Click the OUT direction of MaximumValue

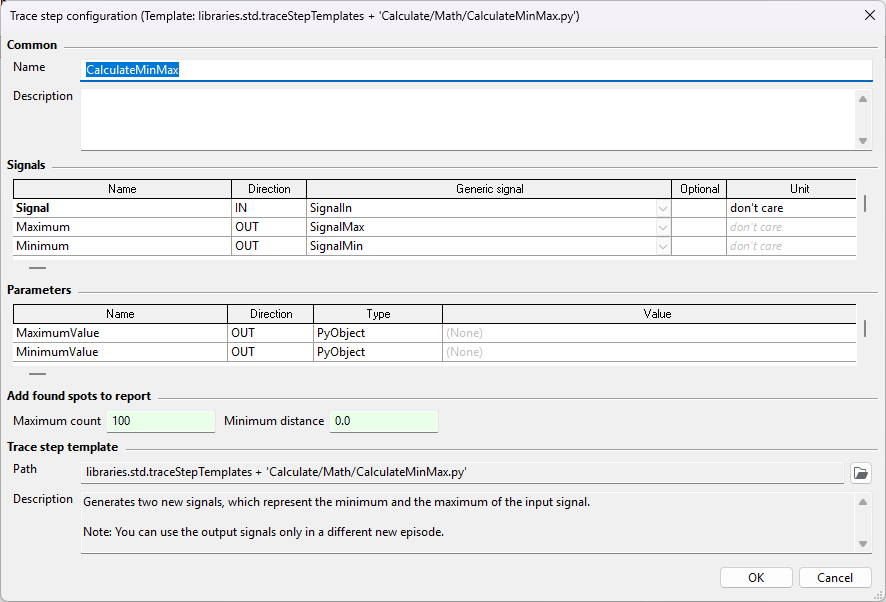click(x=271, y=333)
